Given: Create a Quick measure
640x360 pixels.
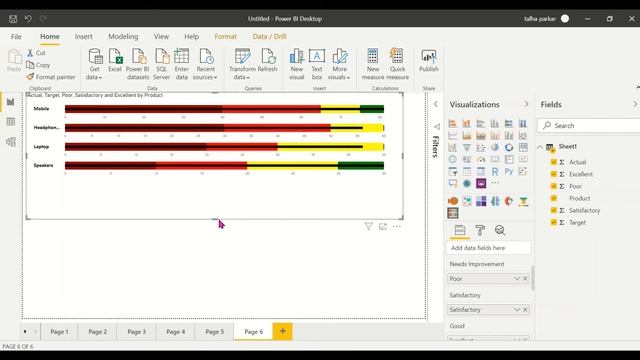Looking at the screenshot, I should click(398, 64).
